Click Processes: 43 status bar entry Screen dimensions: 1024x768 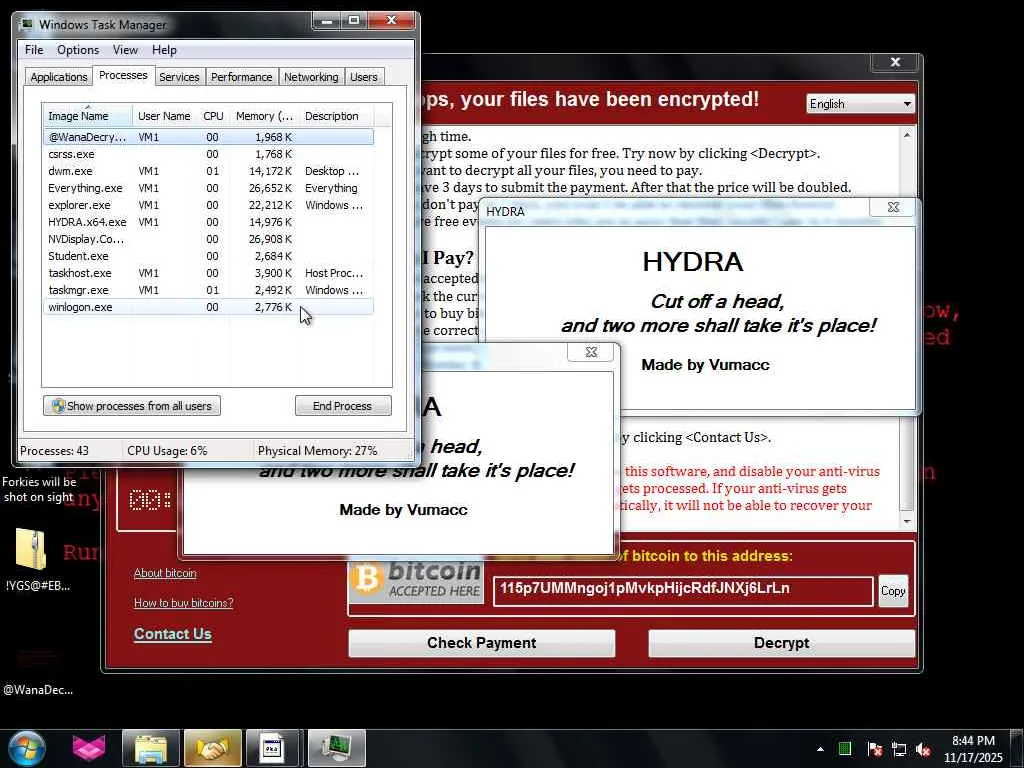(x=54, y=451)
